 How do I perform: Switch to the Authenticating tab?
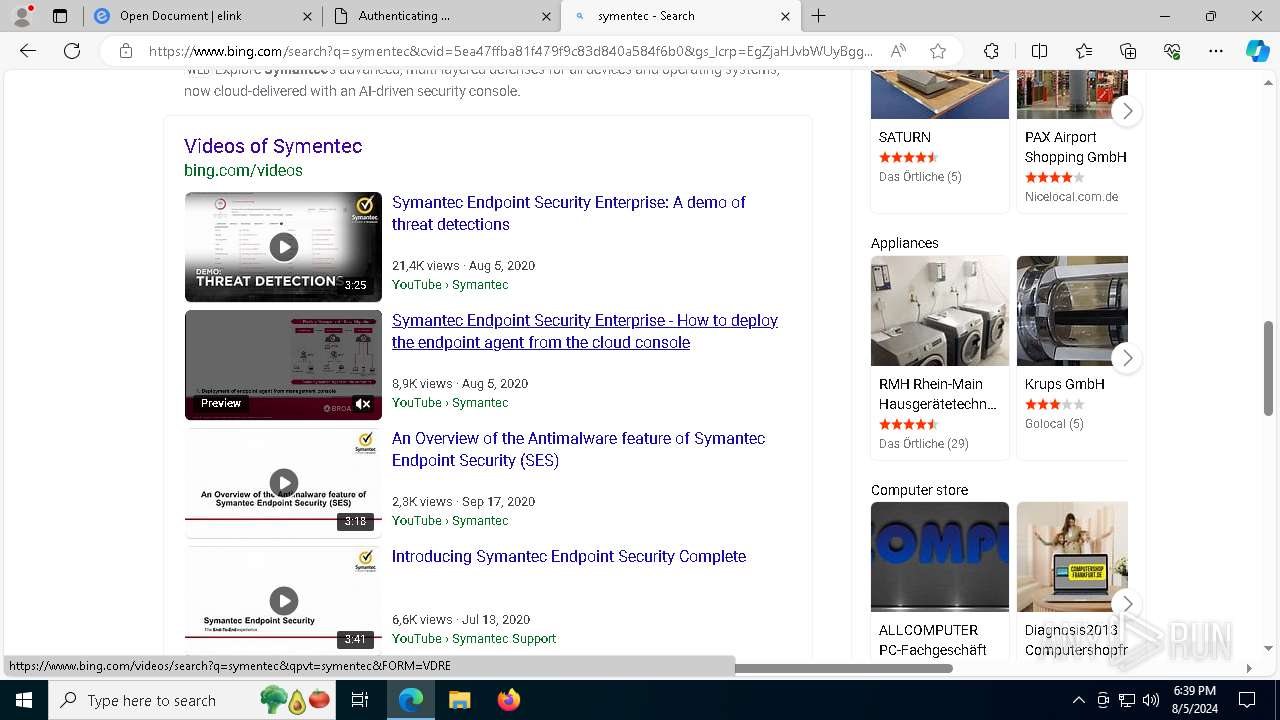point(441,16)
